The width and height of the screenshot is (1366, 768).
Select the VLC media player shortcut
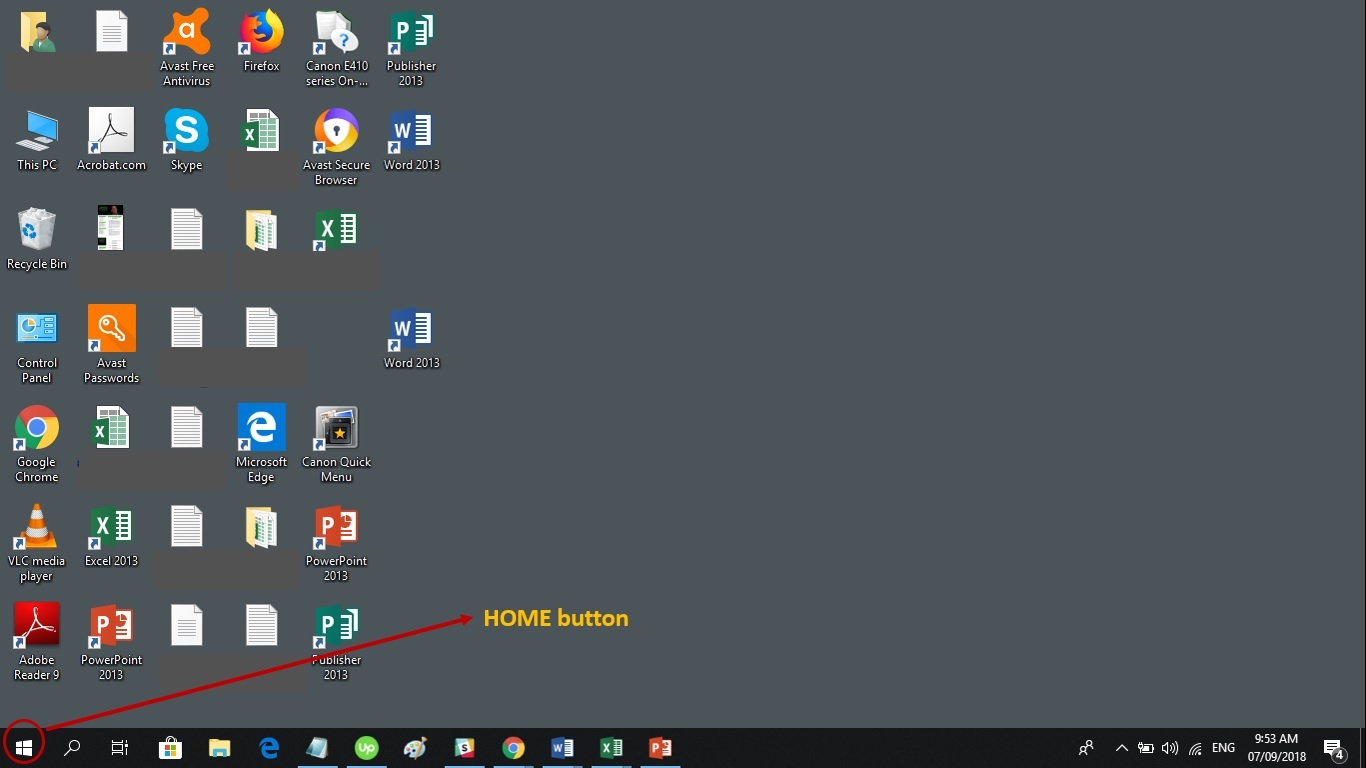[x=37, y=543]
